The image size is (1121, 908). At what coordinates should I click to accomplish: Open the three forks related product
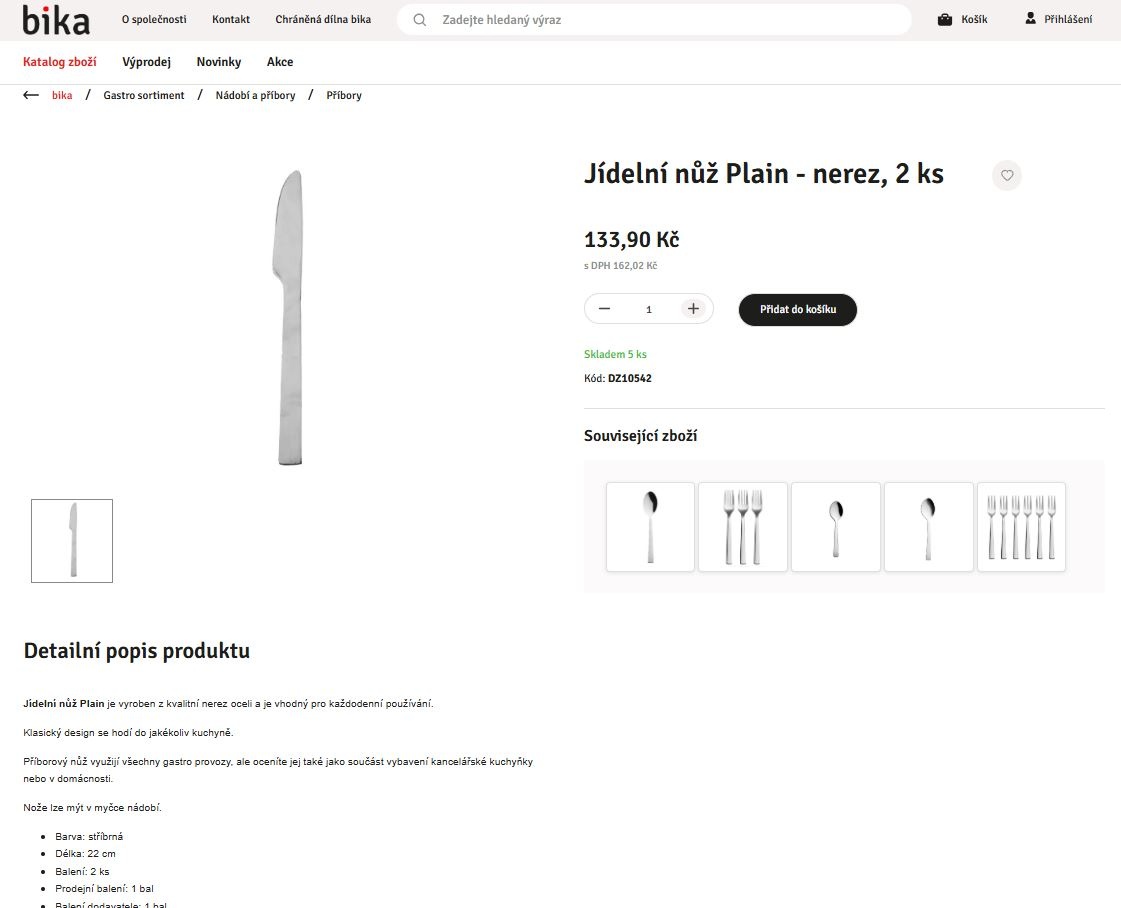coord(743,527)
